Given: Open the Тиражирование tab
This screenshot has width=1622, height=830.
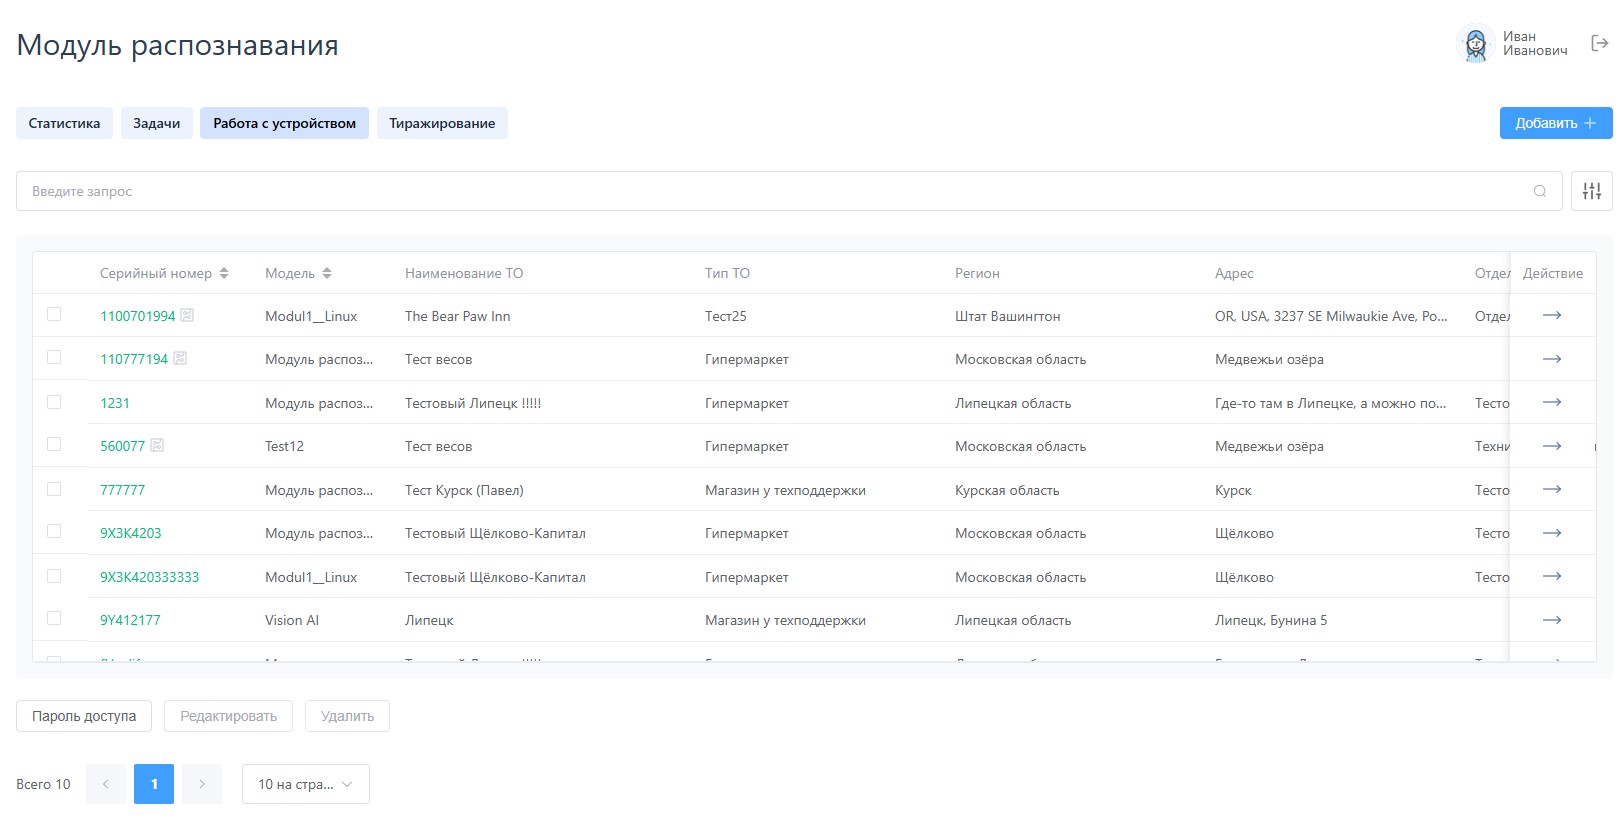Looking at the screenshot, I should [x=442, y=123].
